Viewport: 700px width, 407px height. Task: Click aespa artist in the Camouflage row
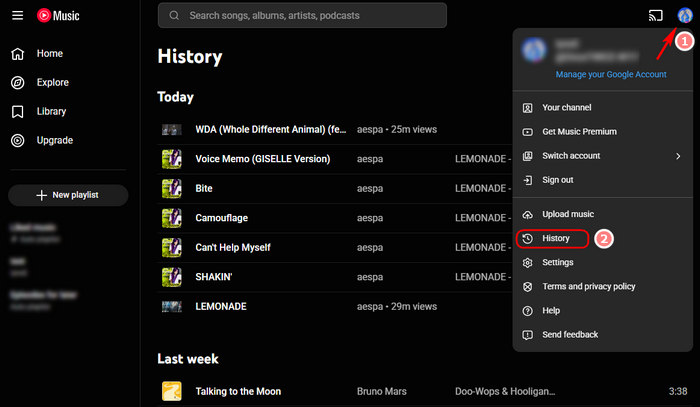point(370,218)
